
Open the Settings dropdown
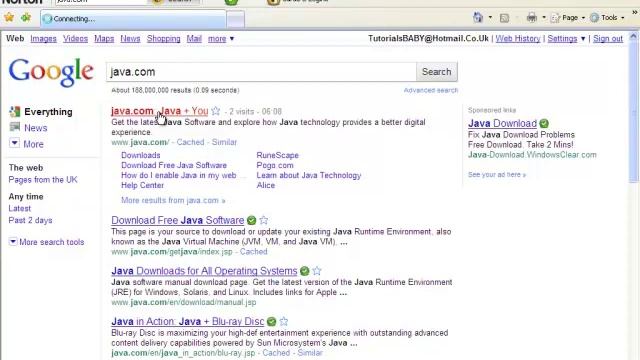pyautogui.click(x=566, y=38)
